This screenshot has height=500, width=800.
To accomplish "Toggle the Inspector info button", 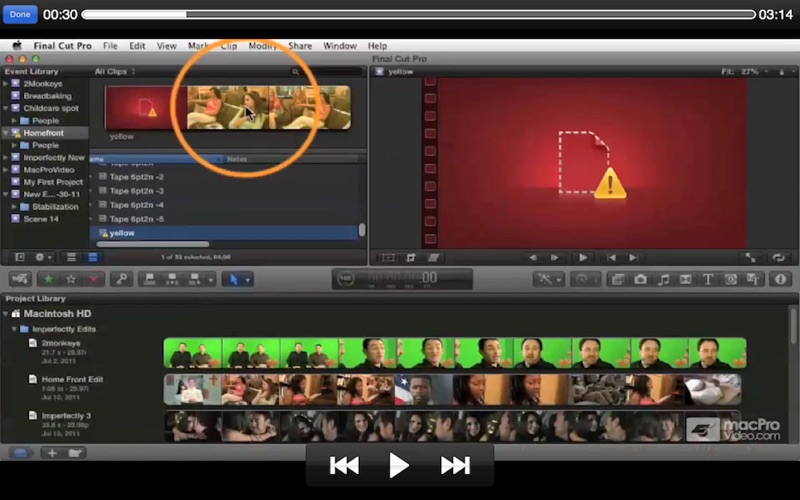I will point(781,279).
